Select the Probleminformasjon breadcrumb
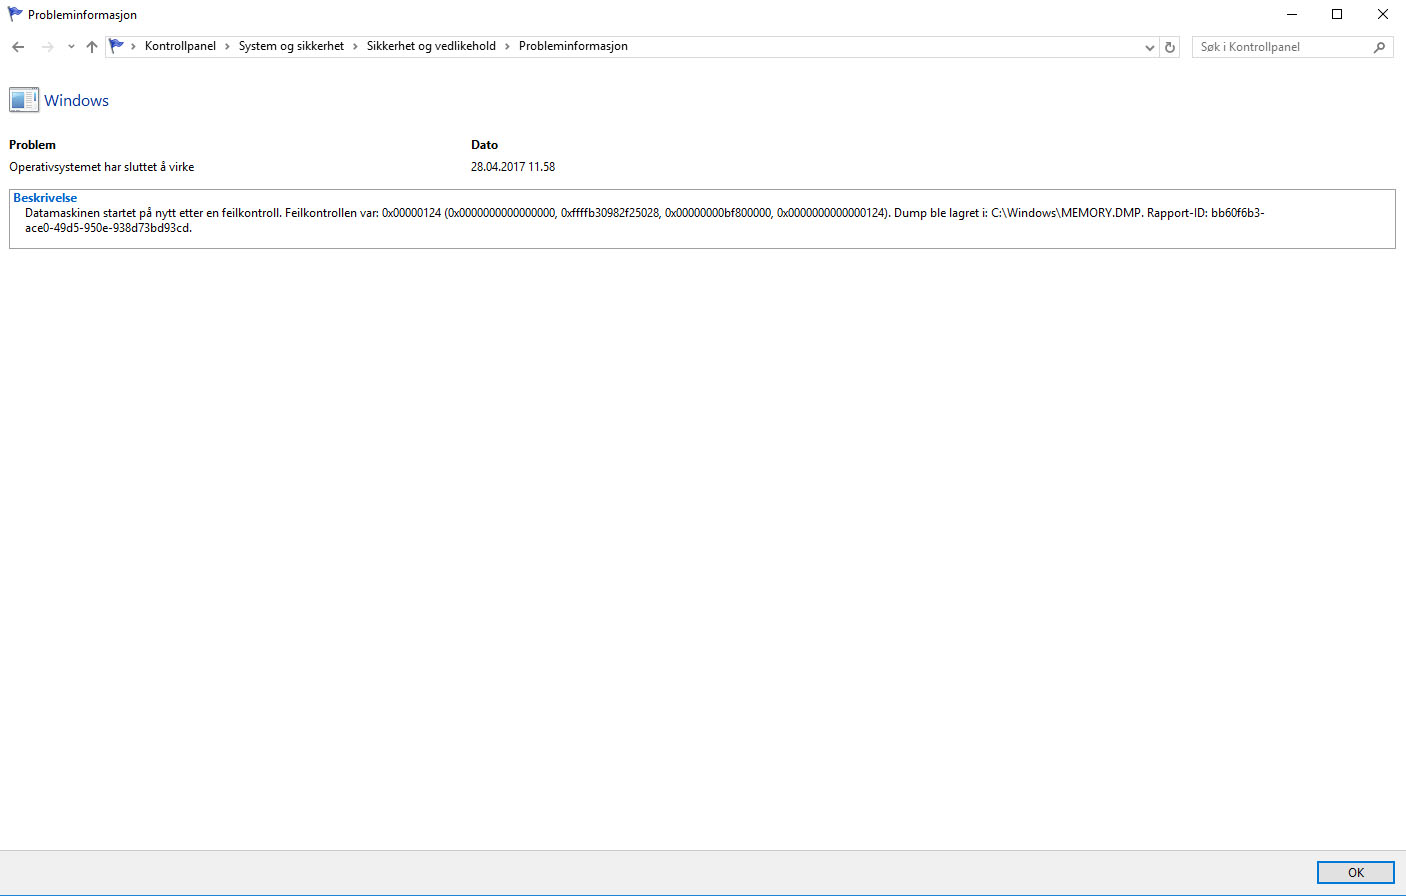This screenshot has width=1406, height=896. pos(573,46)
